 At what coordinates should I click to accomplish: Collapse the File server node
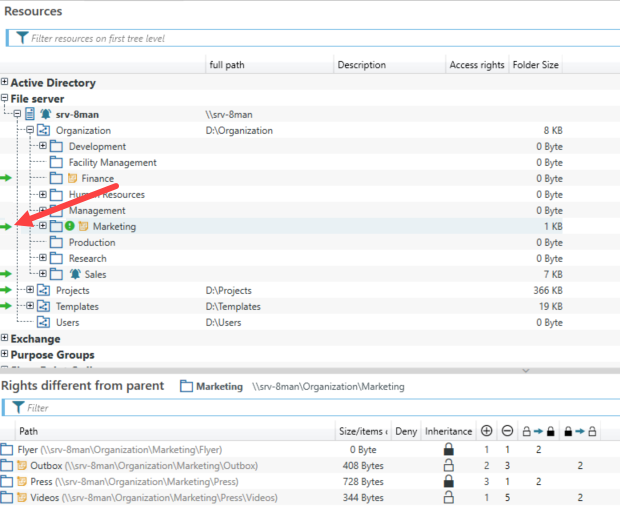click(5, 99)
